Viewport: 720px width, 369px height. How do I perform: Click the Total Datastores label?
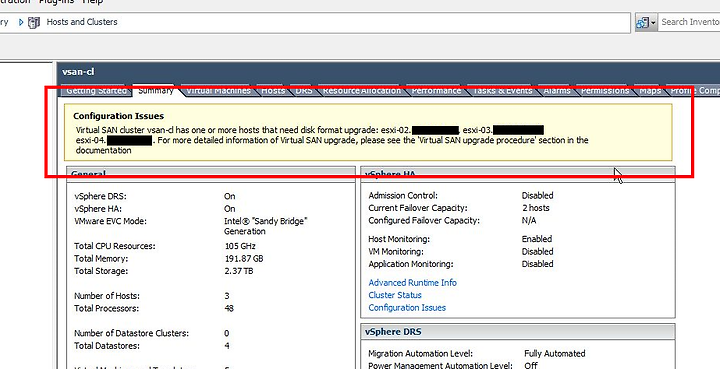click(x=107, y=346)
